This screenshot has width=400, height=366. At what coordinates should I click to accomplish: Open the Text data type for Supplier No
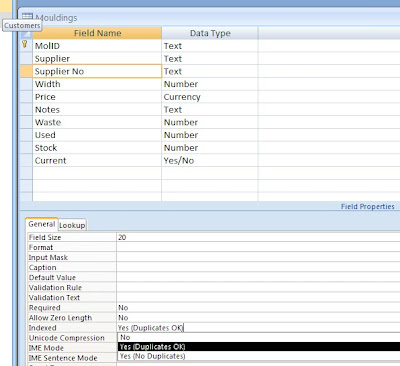point(210,71)
